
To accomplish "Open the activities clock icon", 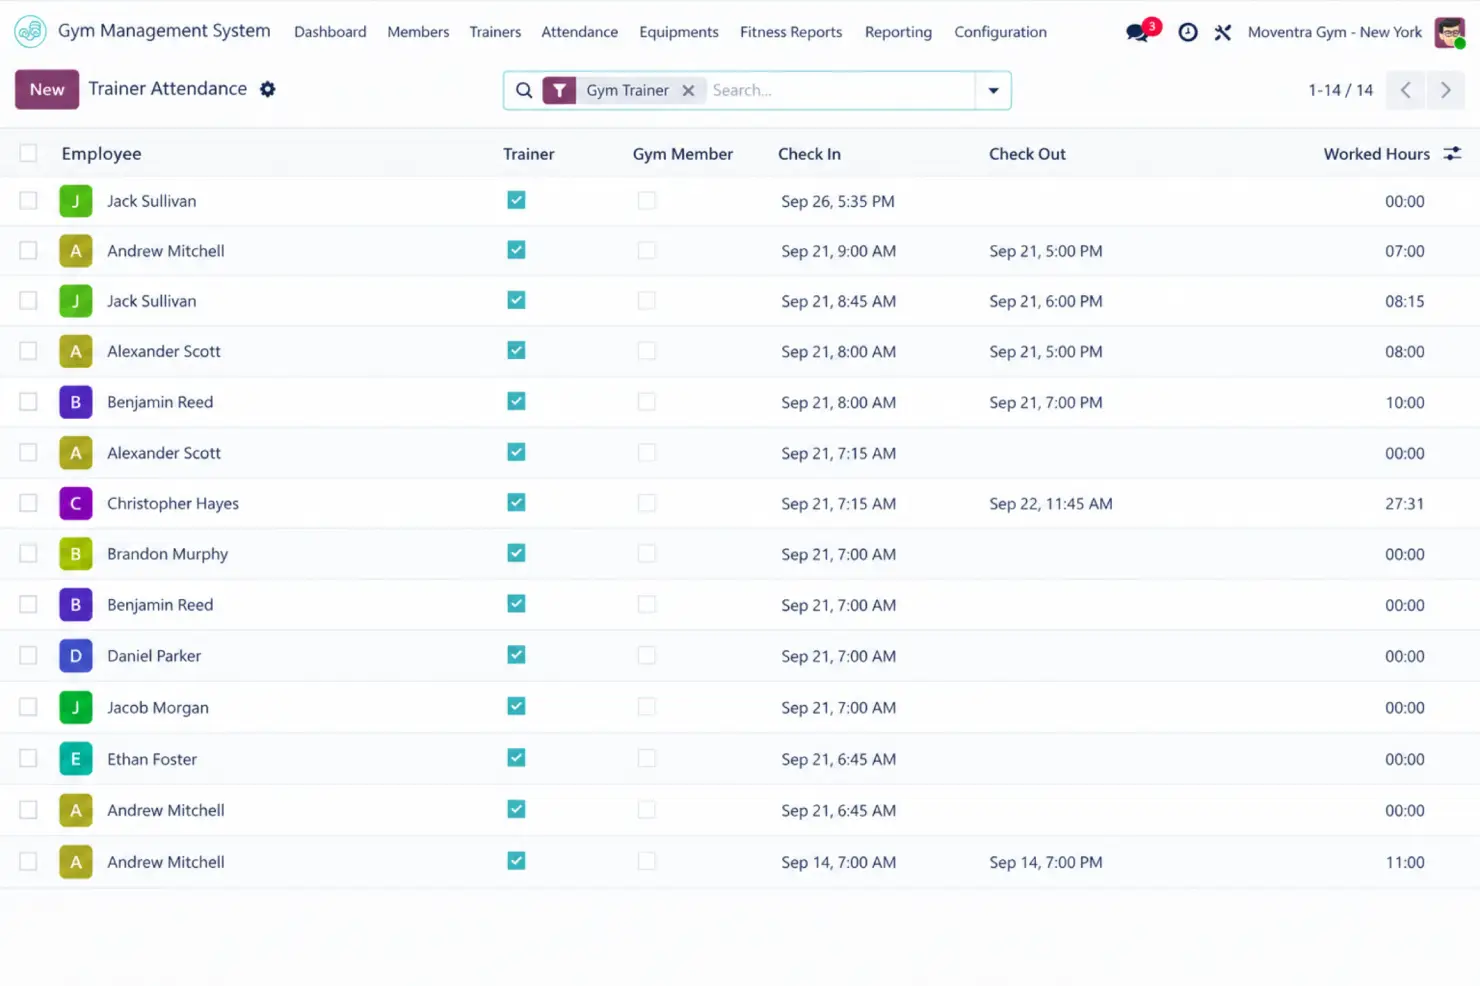I will click(x=1188, y=32).
